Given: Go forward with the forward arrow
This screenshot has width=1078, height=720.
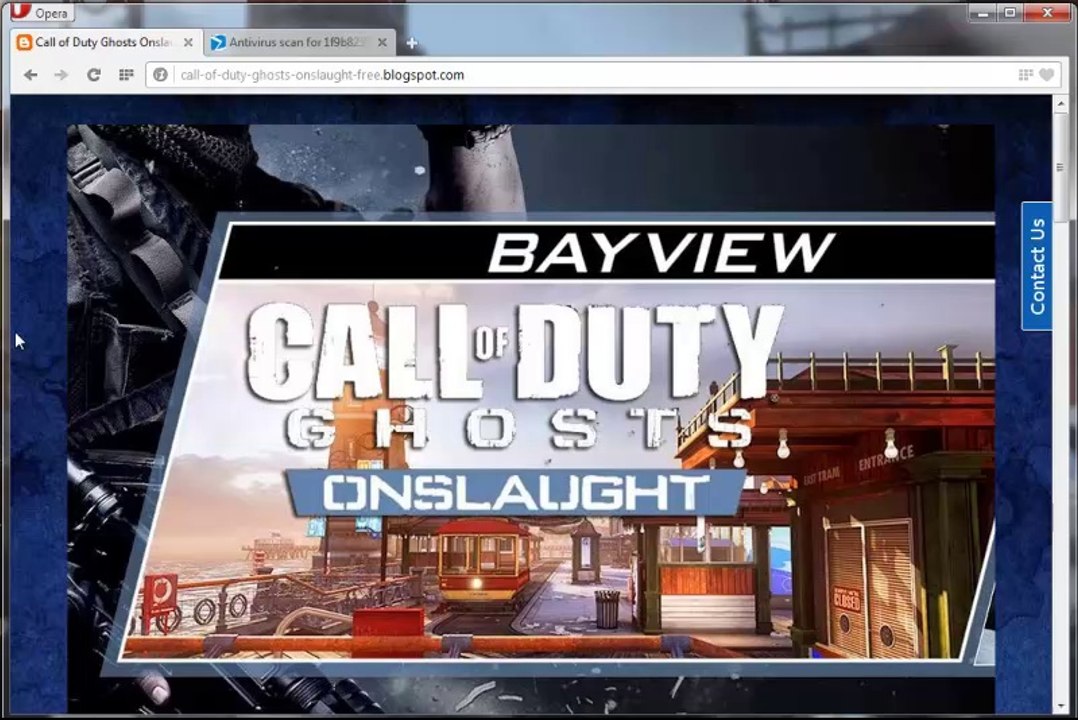Looking at the screenshot, I should (62, 75).
